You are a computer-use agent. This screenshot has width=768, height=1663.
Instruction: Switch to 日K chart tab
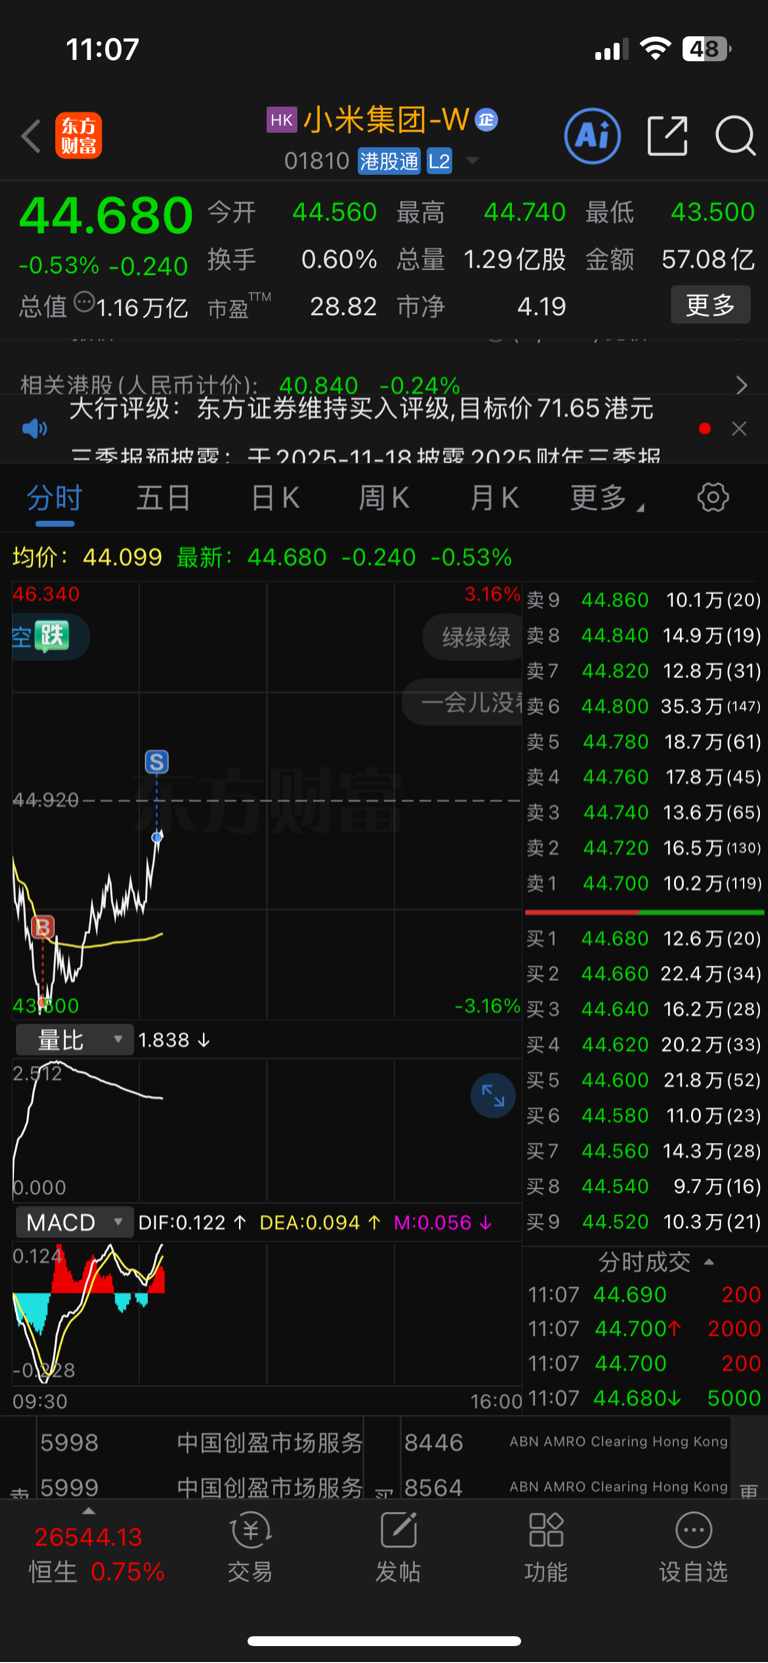tap(275, 498)
